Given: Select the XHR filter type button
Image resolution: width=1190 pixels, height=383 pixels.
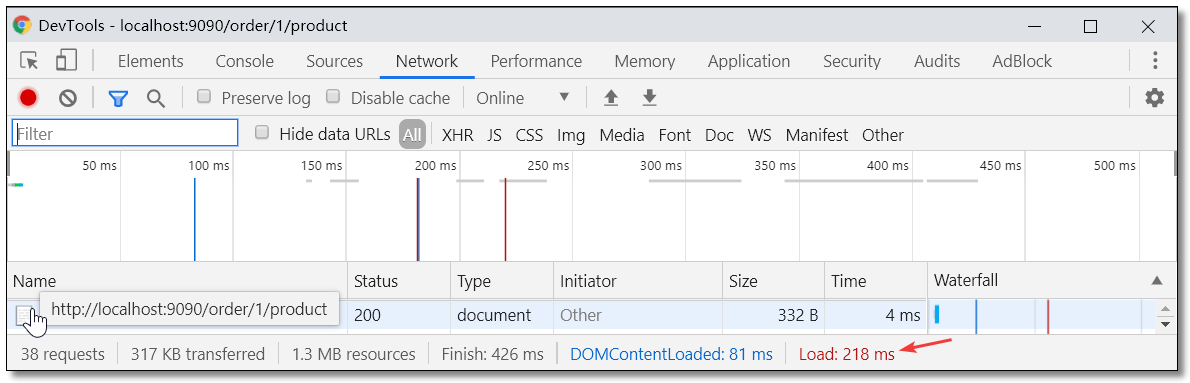Looking at the screenshot, I should (x=458, y=135).
